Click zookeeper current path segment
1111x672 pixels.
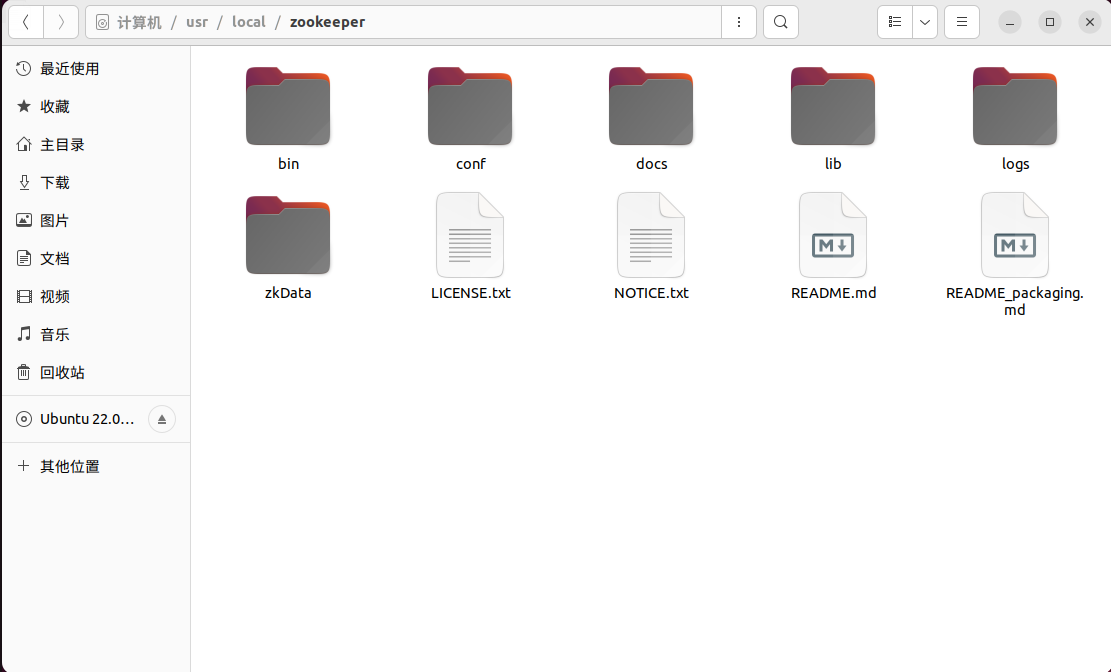[327, 22]
